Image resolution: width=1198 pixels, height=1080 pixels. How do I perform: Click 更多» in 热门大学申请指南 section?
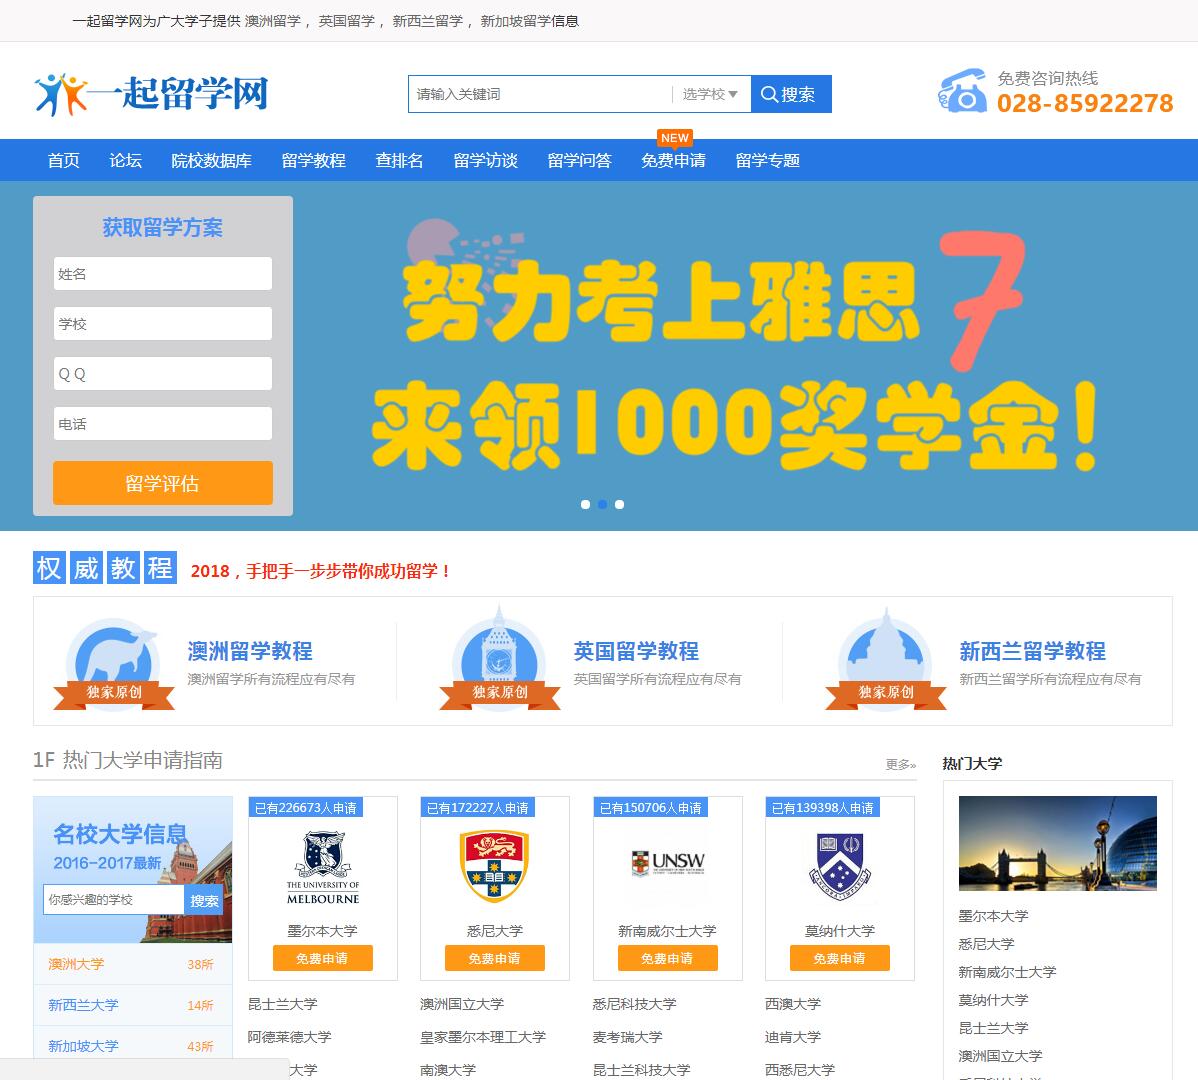pyautogui.click(x=901, y=765)
